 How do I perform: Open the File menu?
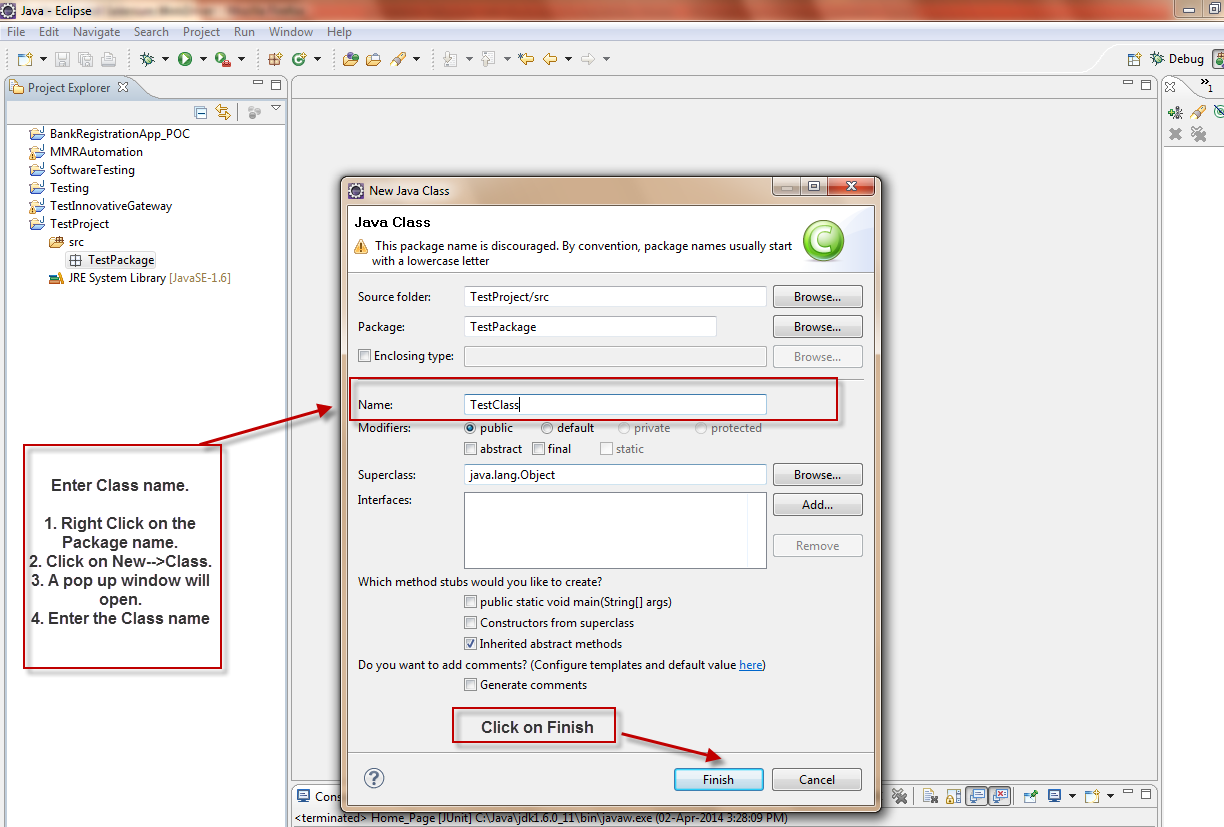16,32
